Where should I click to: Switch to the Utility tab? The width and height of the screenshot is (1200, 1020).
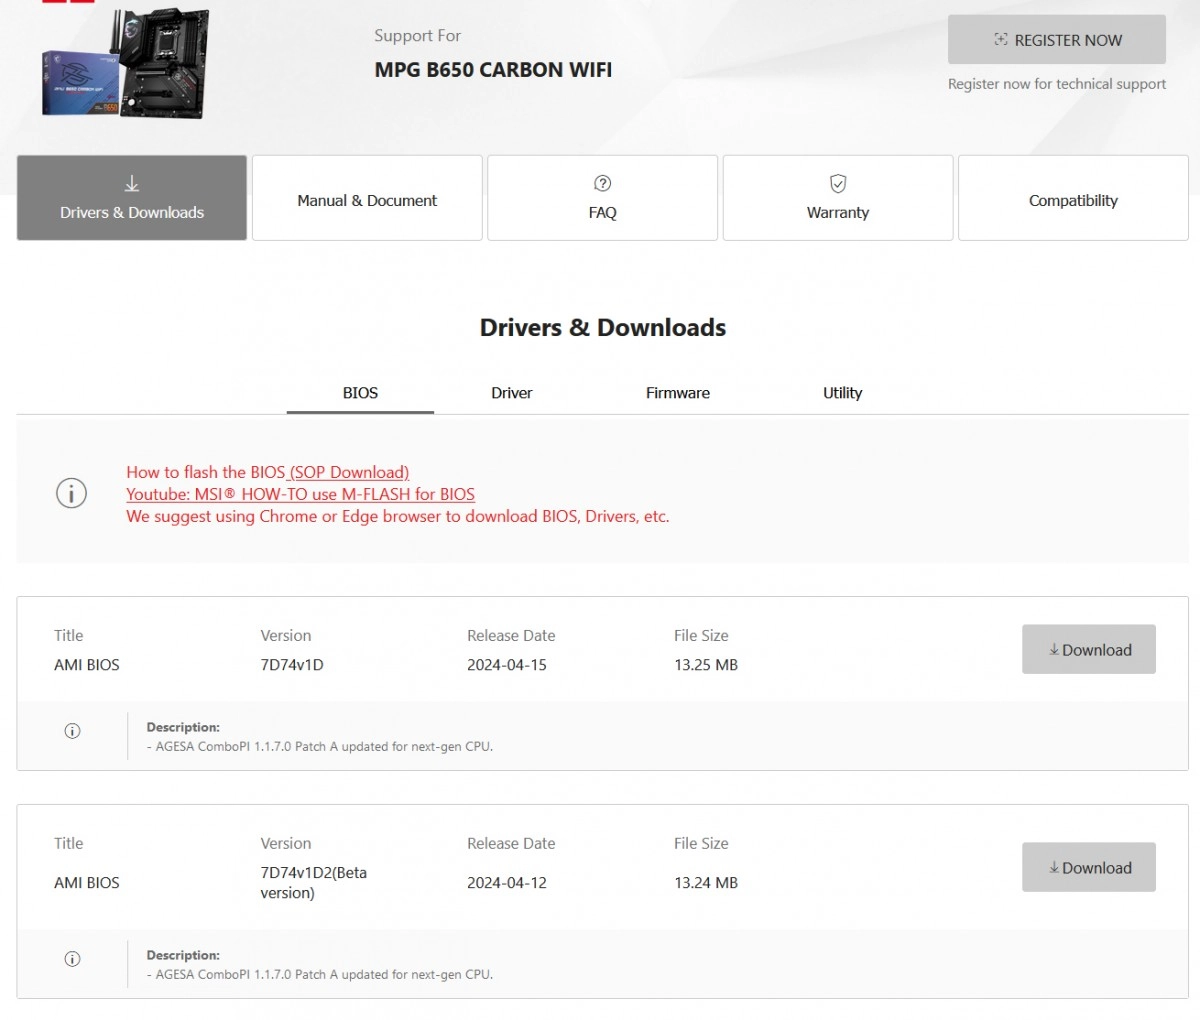[842, 393]
